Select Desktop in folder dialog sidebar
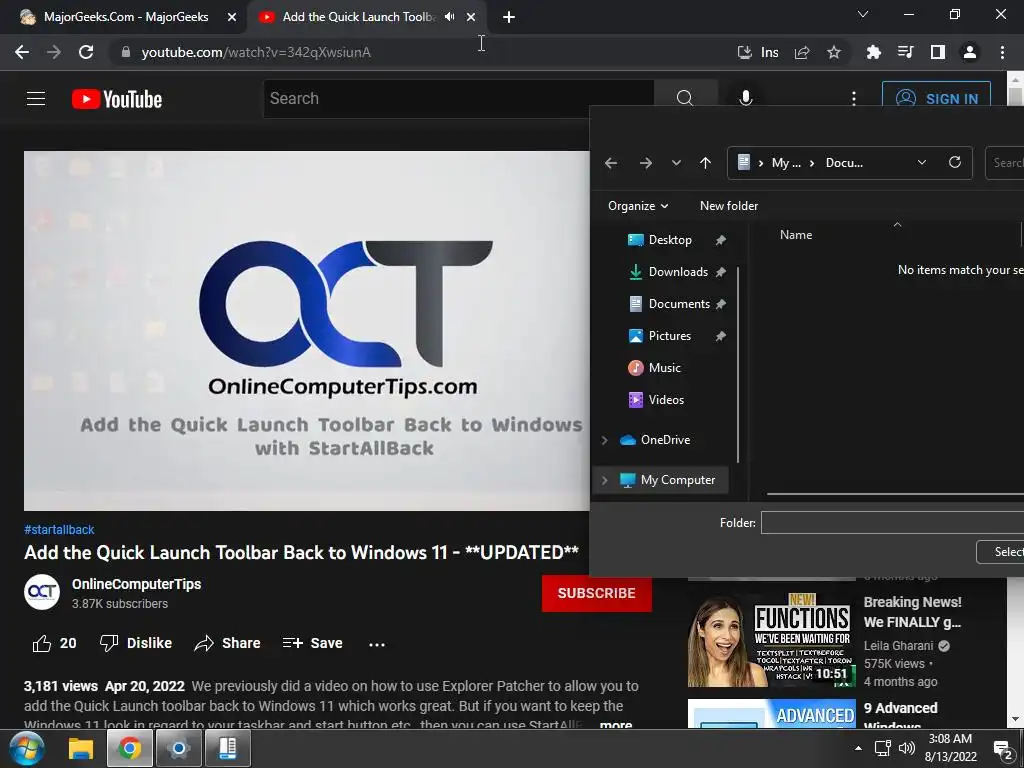This screenshot has height=768, width=1024. coord(670,240)
